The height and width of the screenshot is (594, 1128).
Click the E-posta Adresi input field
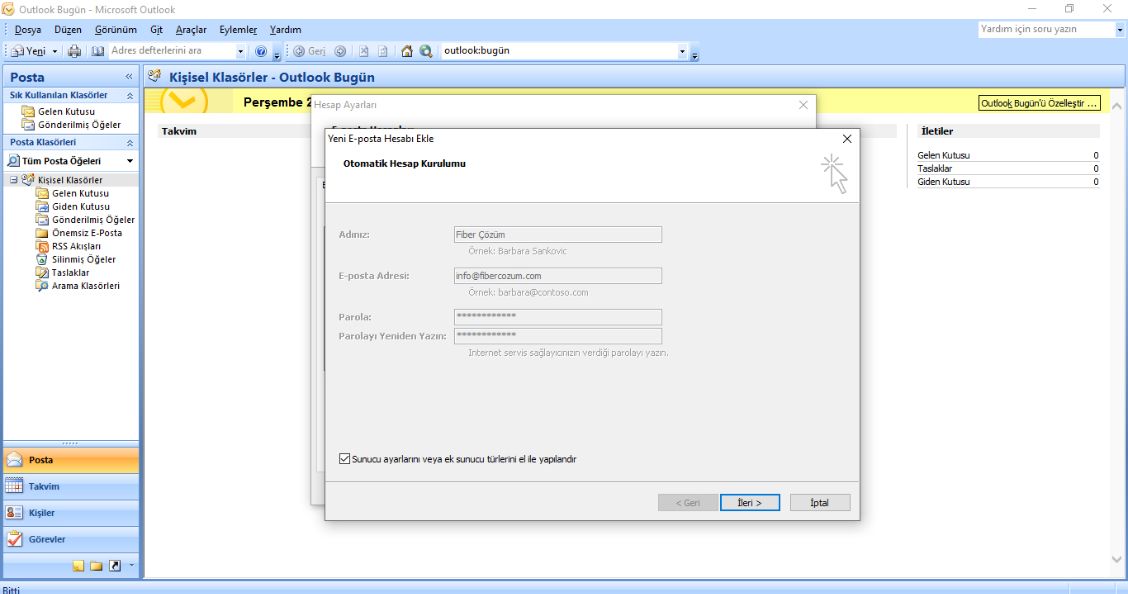pos(557,276)
